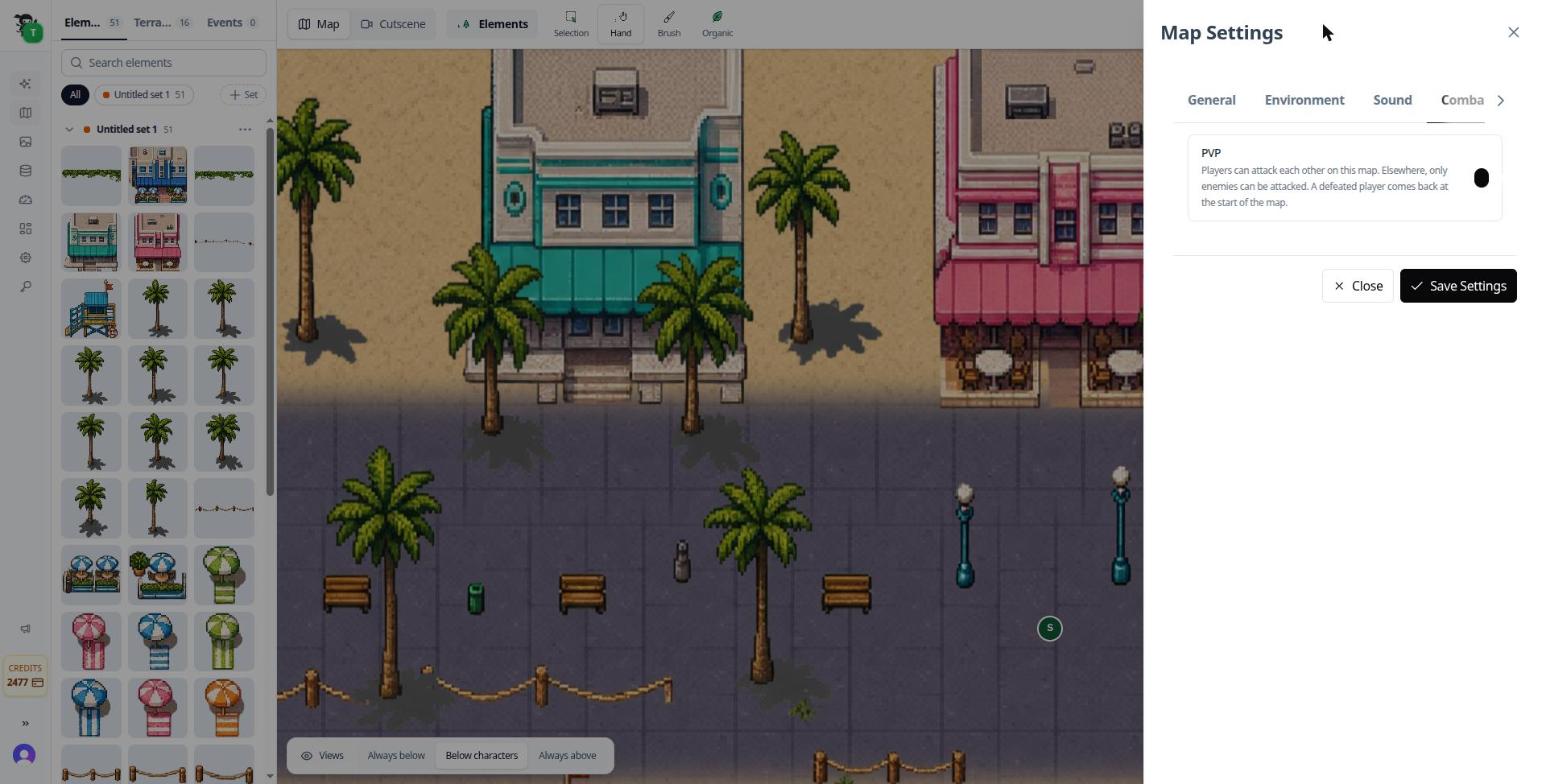Viewport: 1546px width, 784px height.
Task: Open the gauge dashboard icon in sidebar
Action: 25,200
